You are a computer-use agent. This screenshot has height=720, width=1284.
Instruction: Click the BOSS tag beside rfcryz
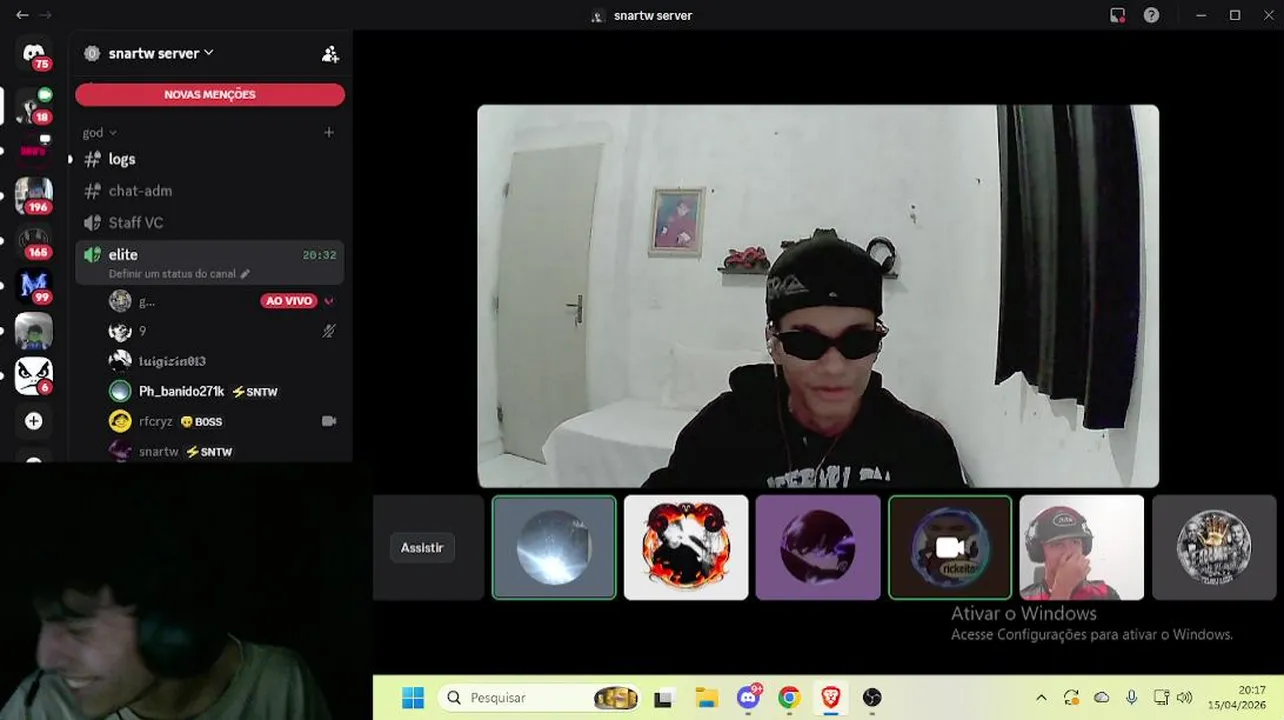[x=201, y=422]
